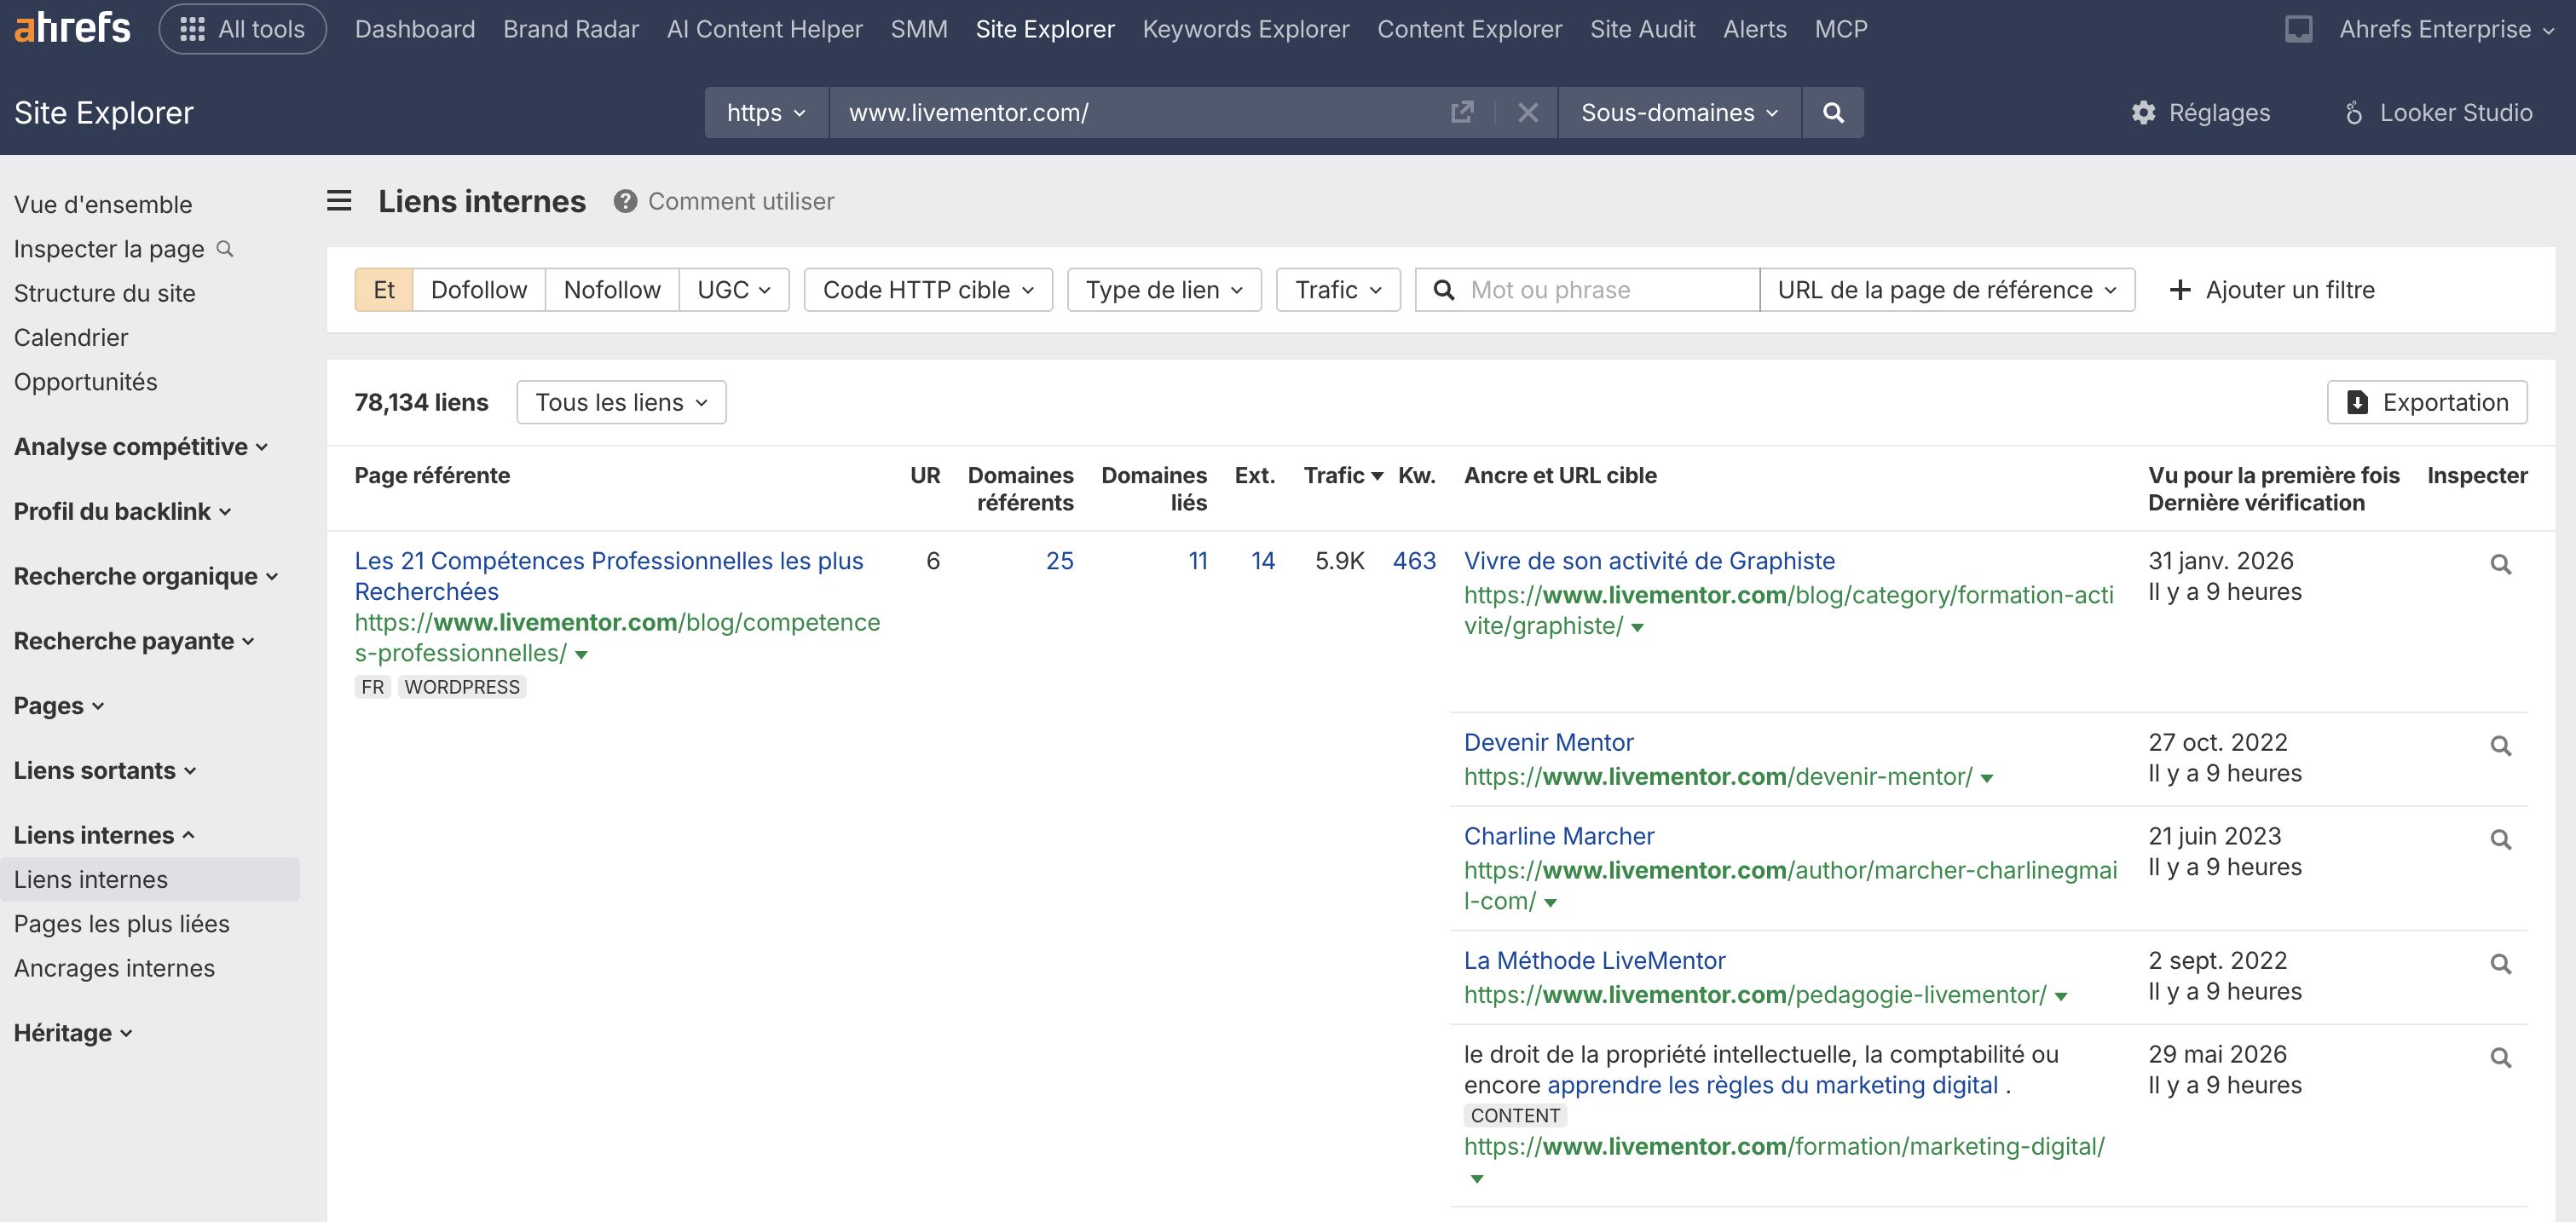Screen dimensions: 2576x1222
Task: Select the Dofollow filter
Action: 478,290
